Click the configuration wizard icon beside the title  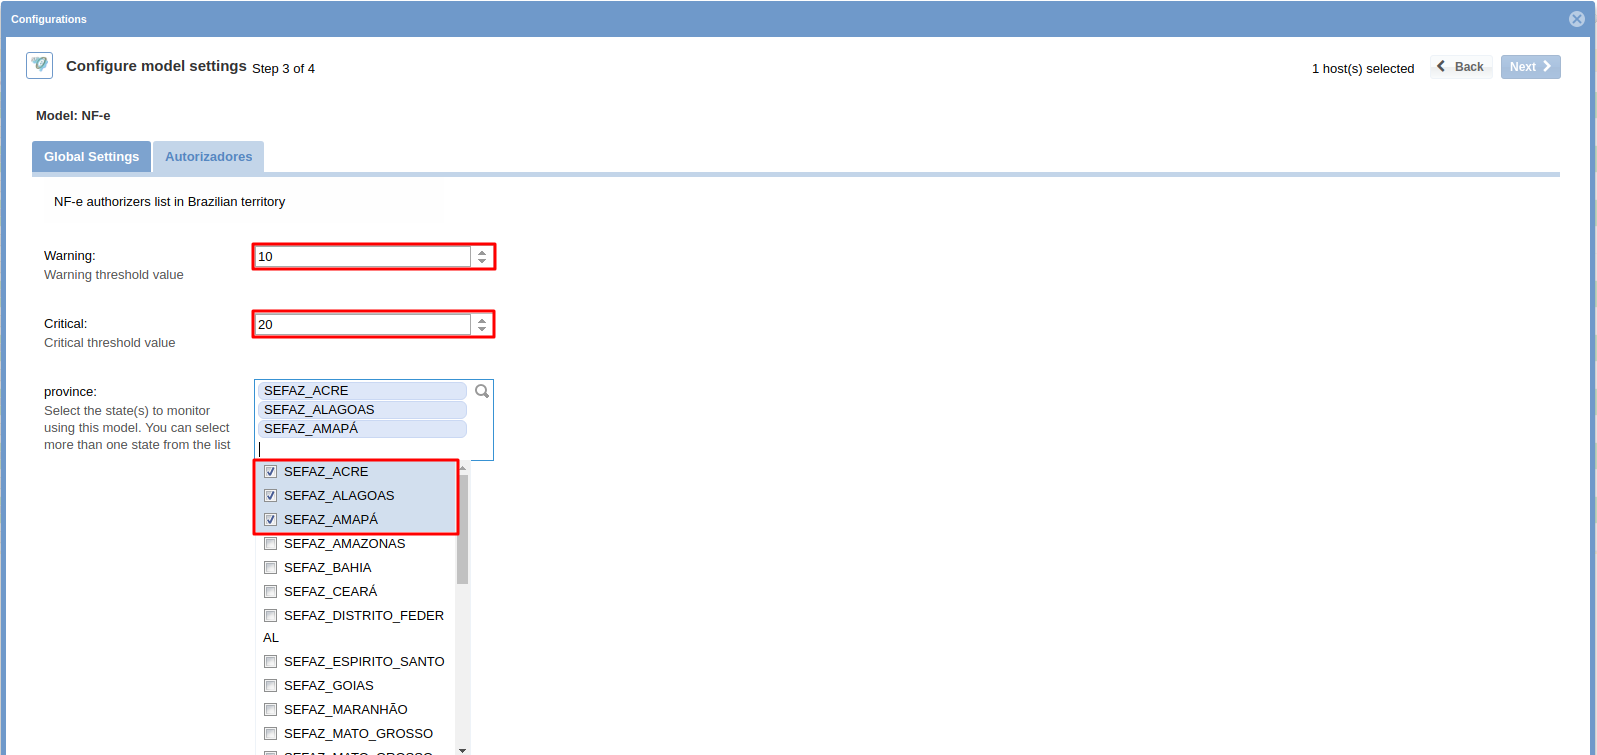(39, 65)
